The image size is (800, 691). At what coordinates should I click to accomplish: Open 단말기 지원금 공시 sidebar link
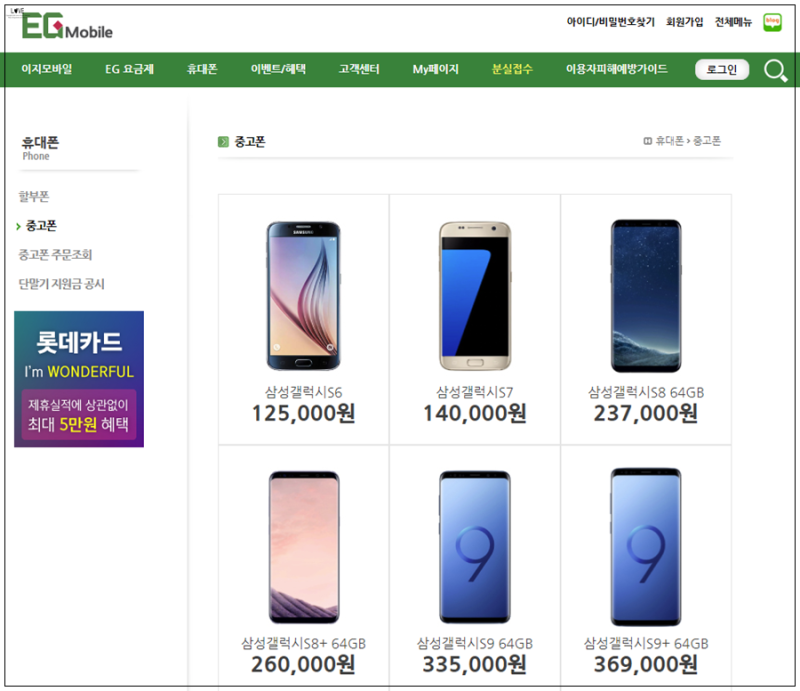(x=61, y=284)
